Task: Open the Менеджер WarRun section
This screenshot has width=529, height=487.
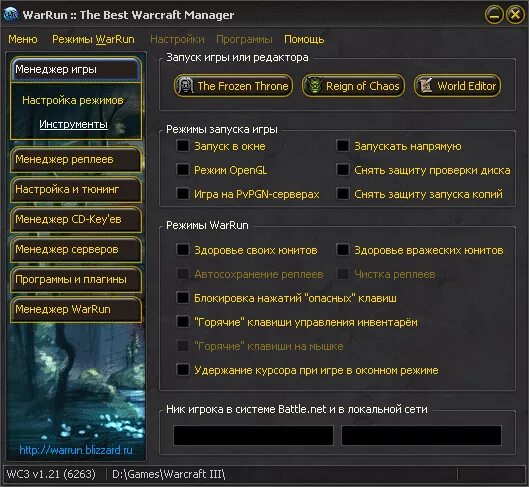Action: click(76, 309)
